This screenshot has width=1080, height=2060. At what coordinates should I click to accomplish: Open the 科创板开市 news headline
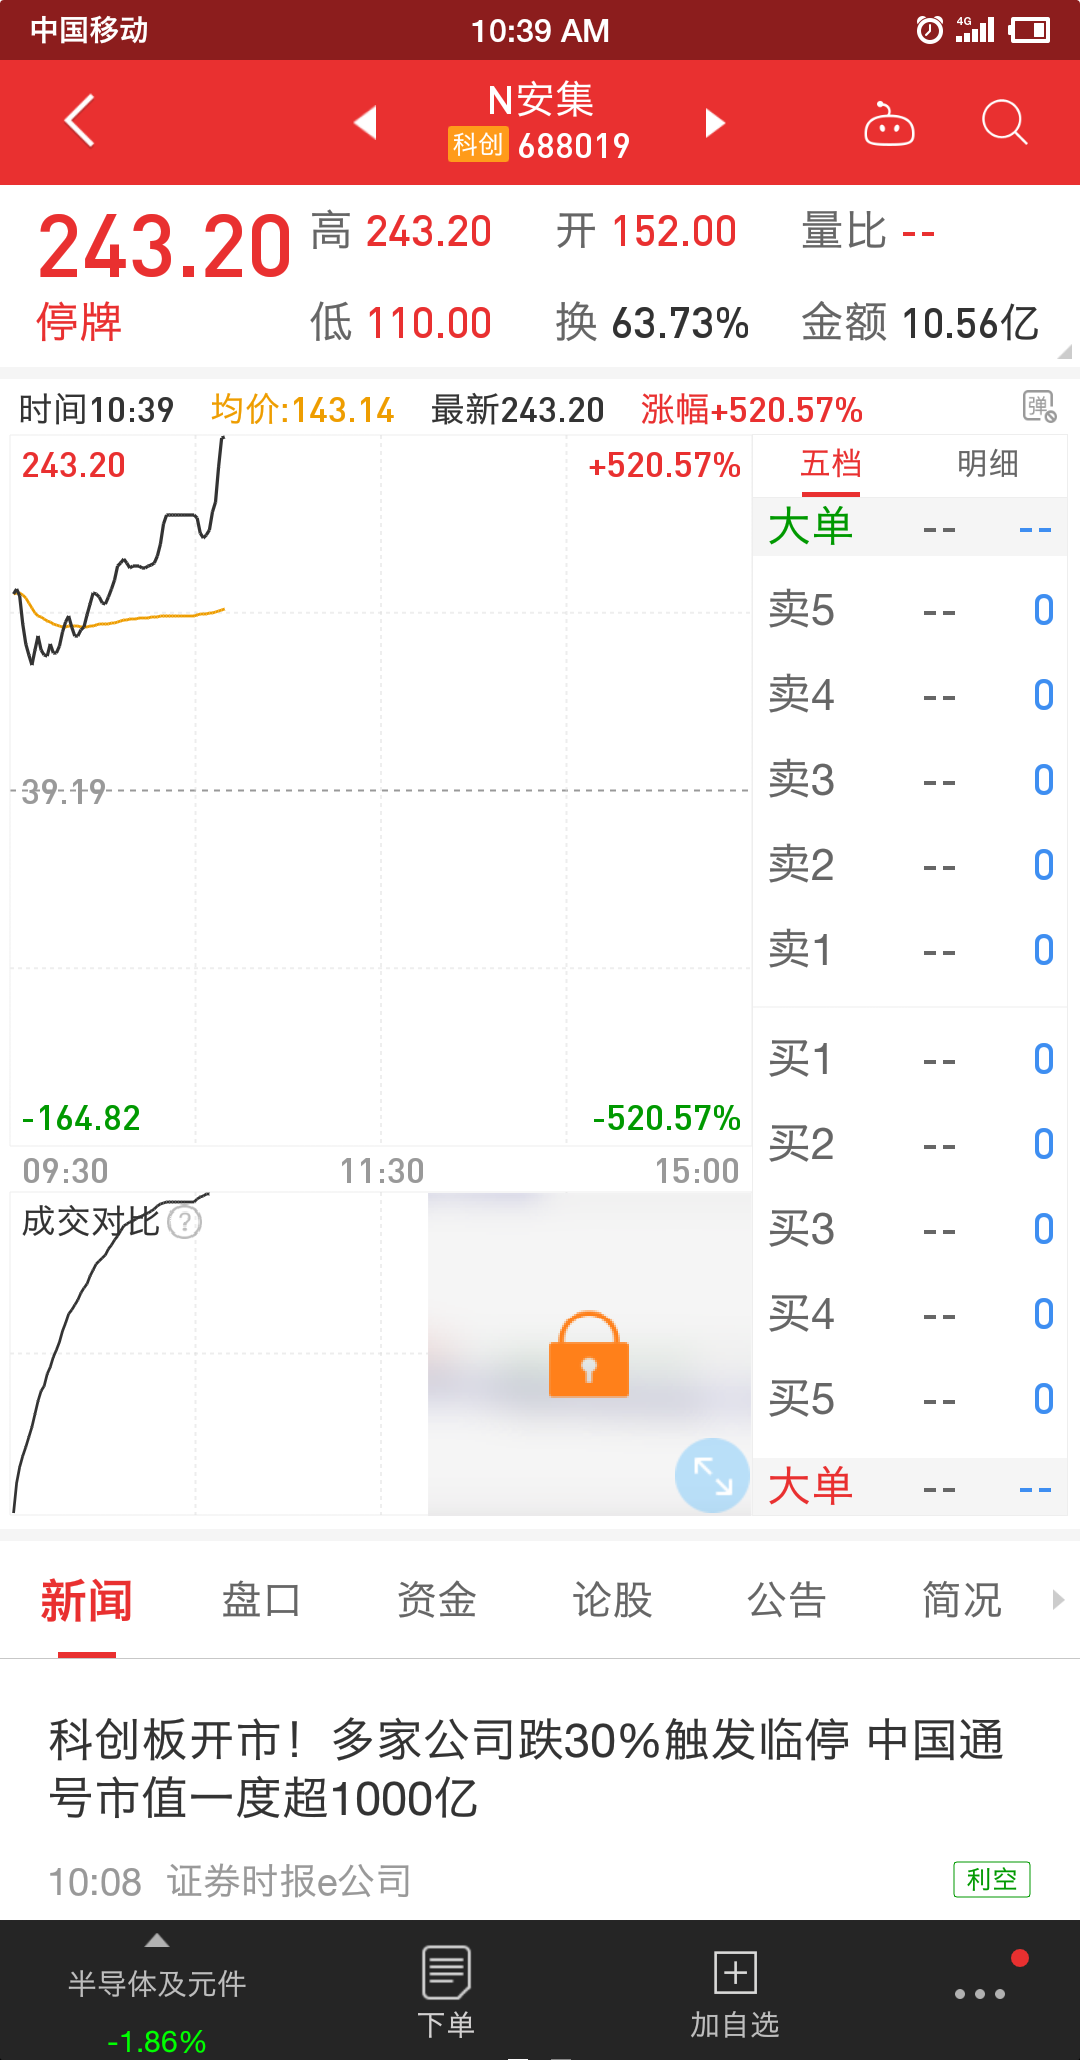point(526,1768)
